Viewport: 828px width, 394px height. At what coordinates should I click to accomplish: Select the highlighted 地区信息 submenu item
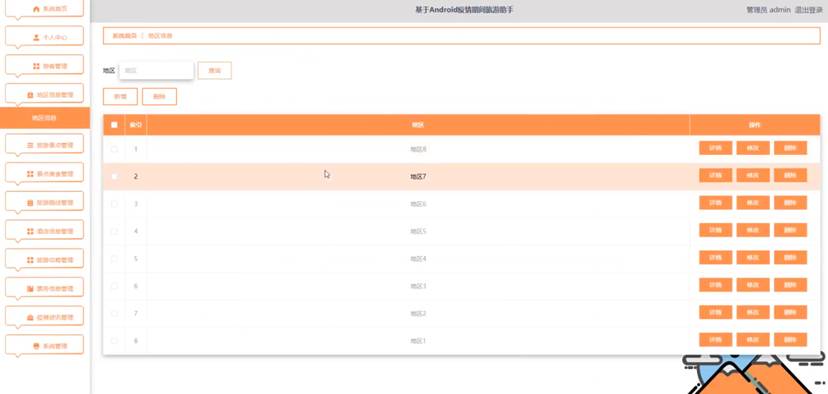click(45, 118)
